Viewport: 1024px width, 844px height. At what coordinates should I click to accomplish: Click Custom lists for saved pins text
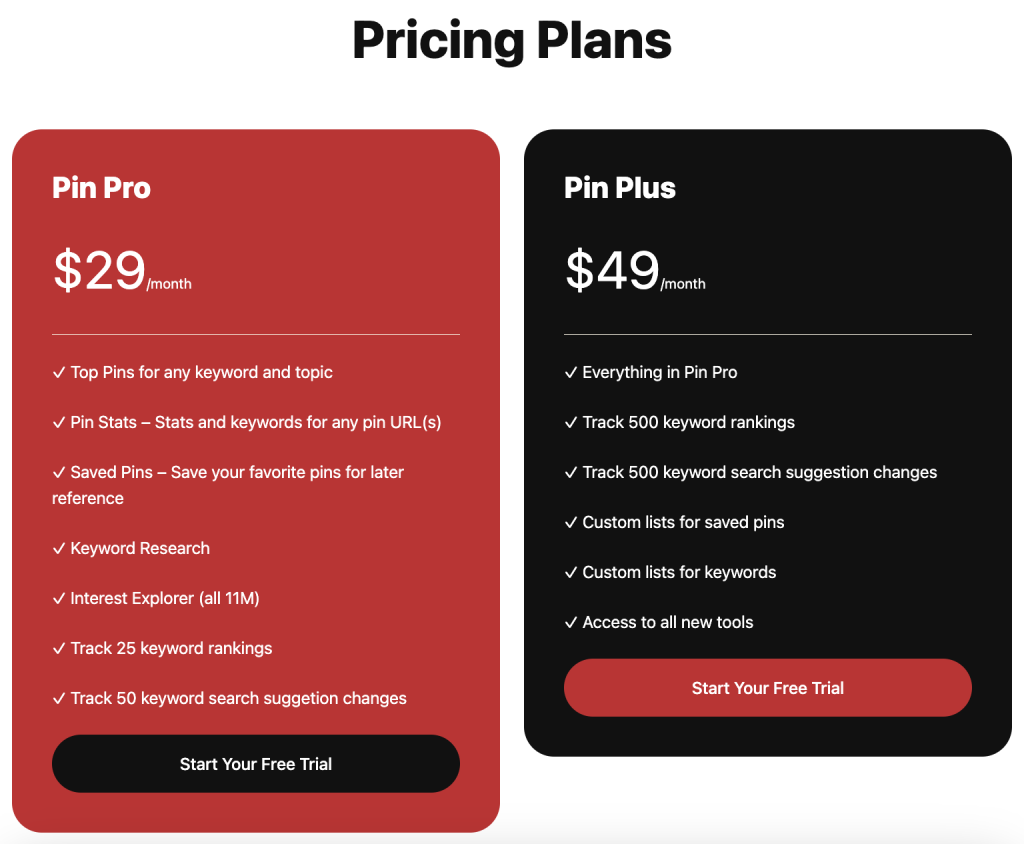tap(683, 523)
